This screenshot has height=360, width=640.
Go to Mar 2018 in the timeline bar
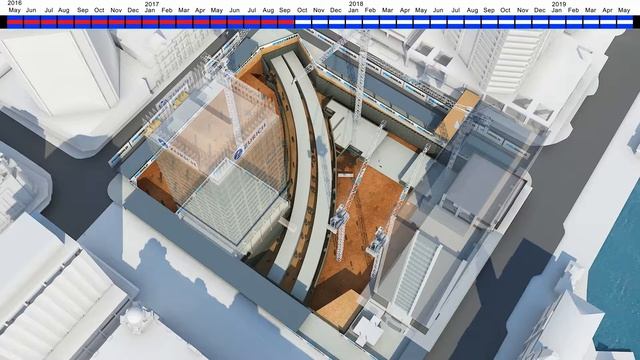pos(388,22)
